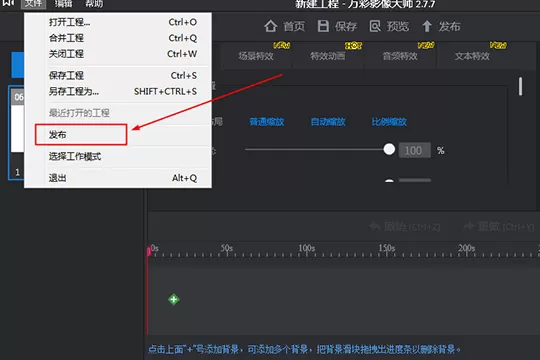Click the green plus add-background icon
540x360 pixels.
174,299
